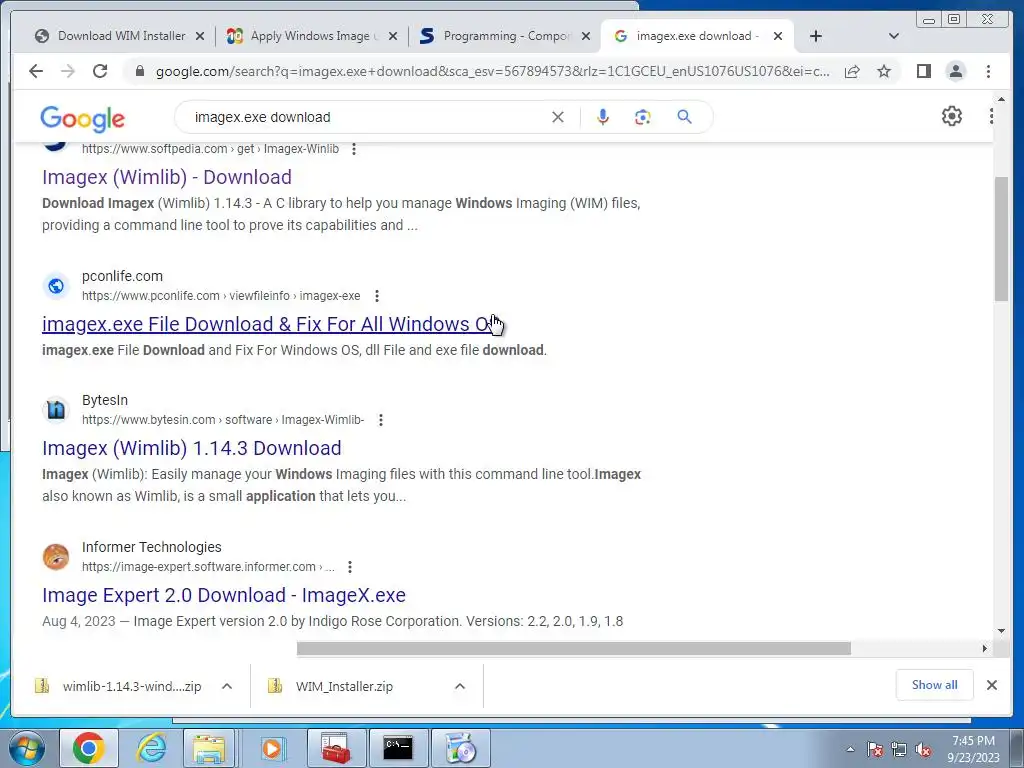Clear the Google search box
Viewport: 1024px width, 768px height.
coord(558,117)
